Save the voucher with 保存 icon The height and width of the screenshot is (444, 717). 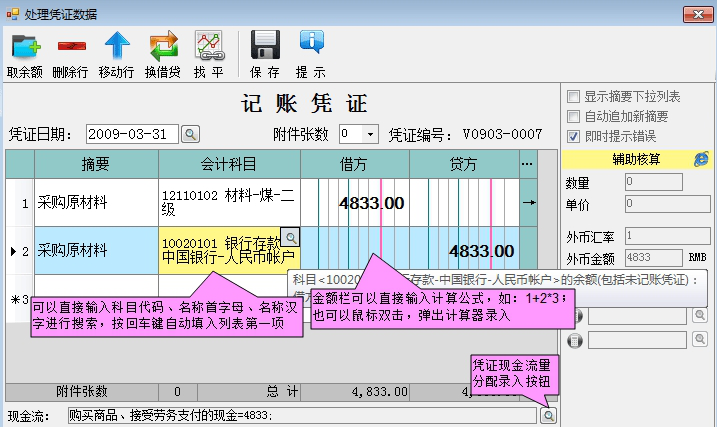[x=265, y=45]
